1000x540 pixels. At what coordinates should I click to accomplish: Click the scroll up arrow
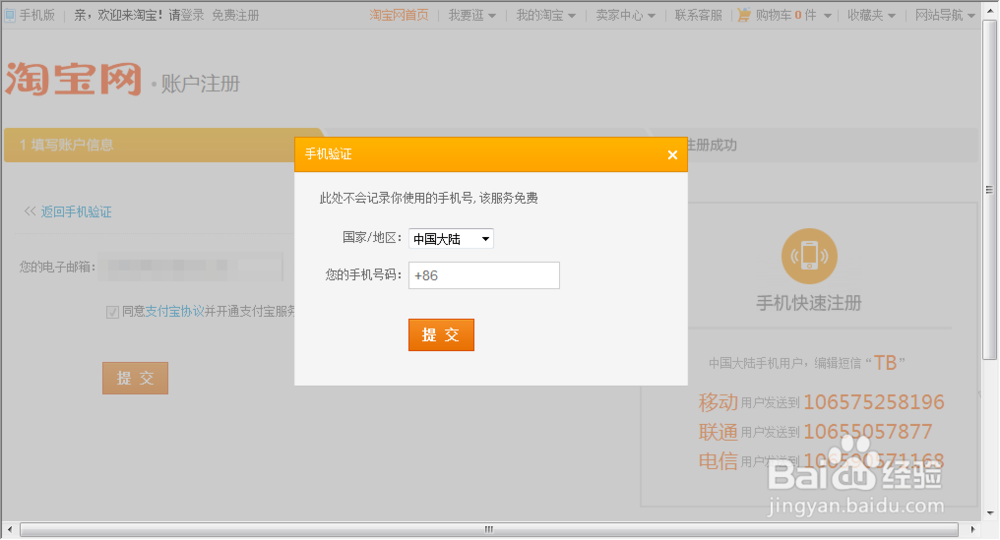click(x=989, y=10)
